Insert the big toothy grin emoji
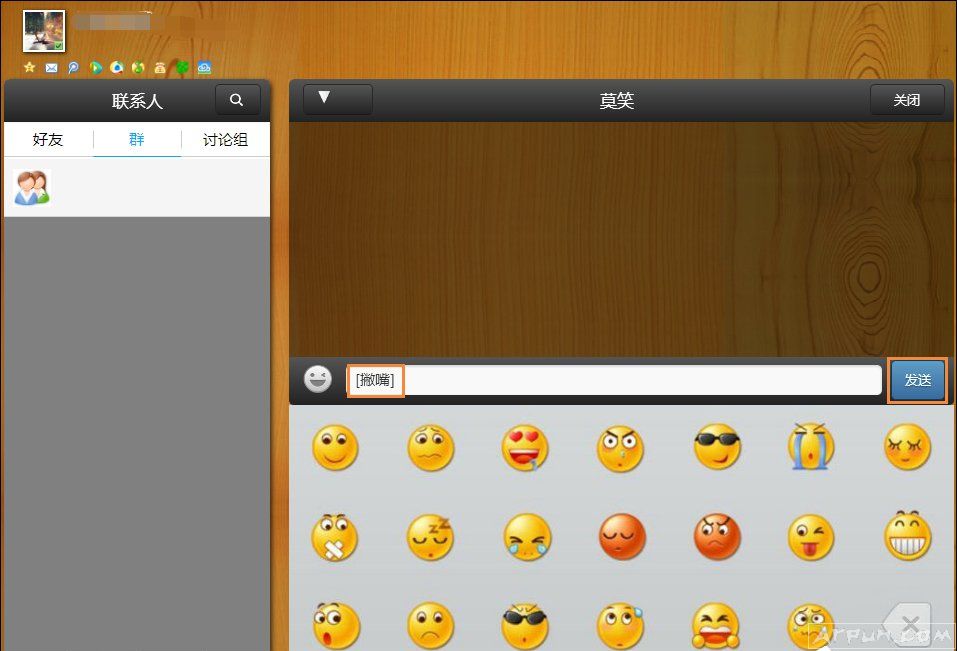This screenshot has height=651, width=957. 907,538
